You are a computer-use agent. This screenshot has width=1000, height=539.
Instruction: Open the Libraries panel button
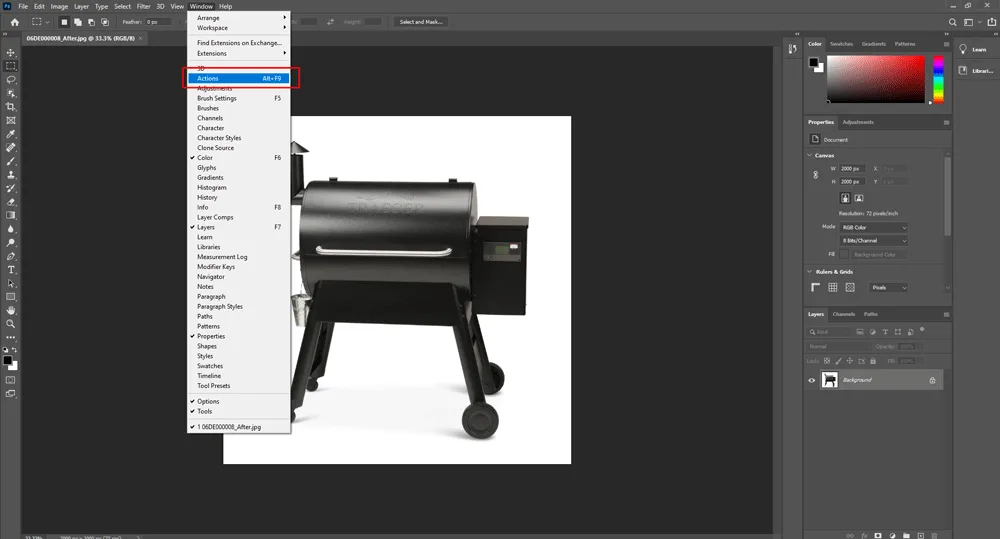tap(977, 71)
